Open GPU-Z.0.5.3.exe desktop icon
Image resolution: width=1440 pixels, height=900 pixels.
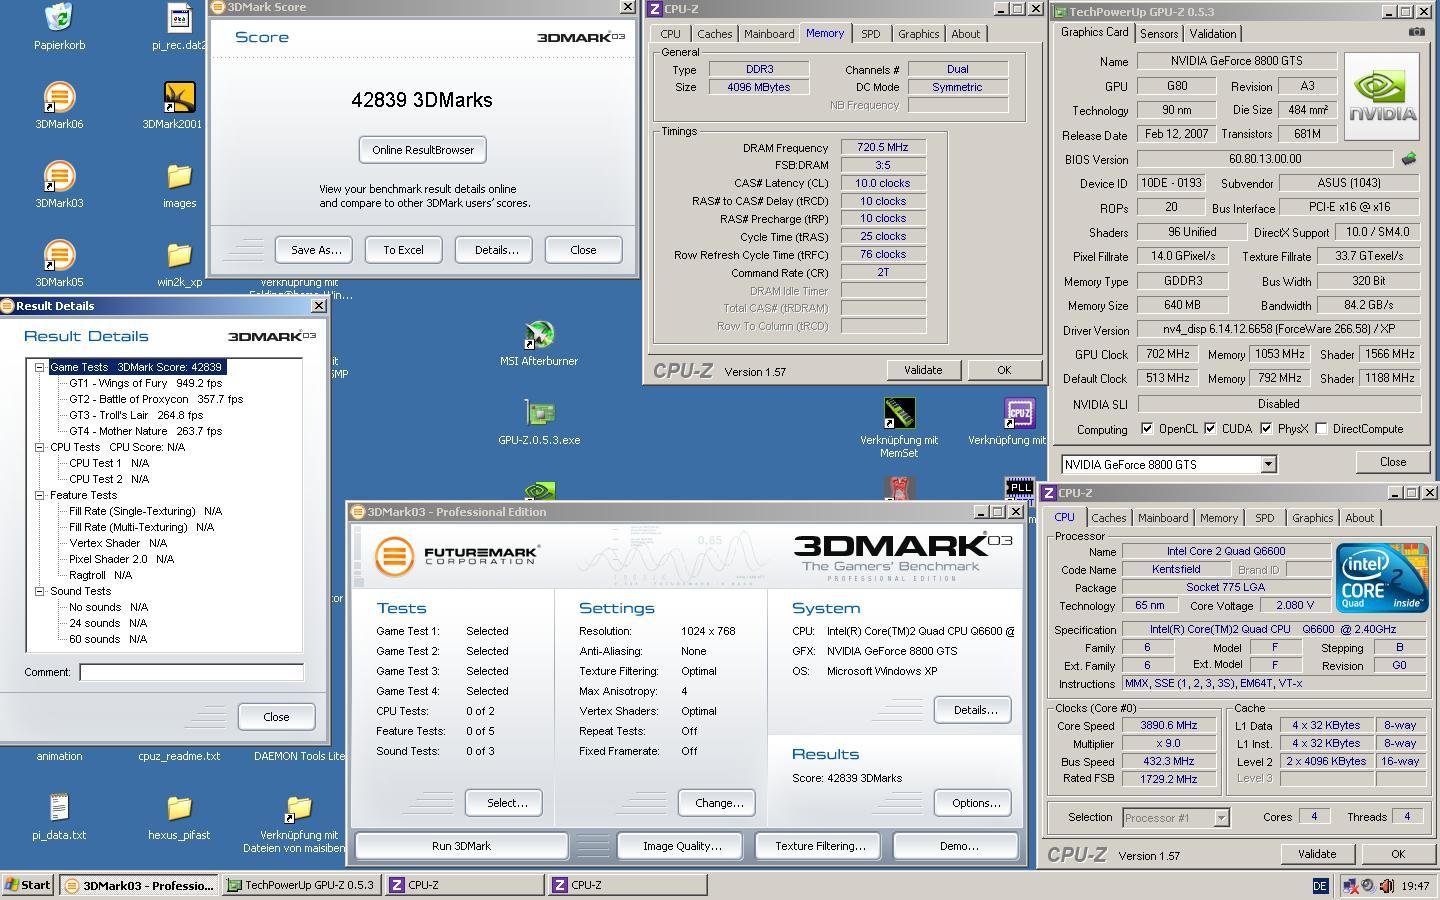(539, 414)
